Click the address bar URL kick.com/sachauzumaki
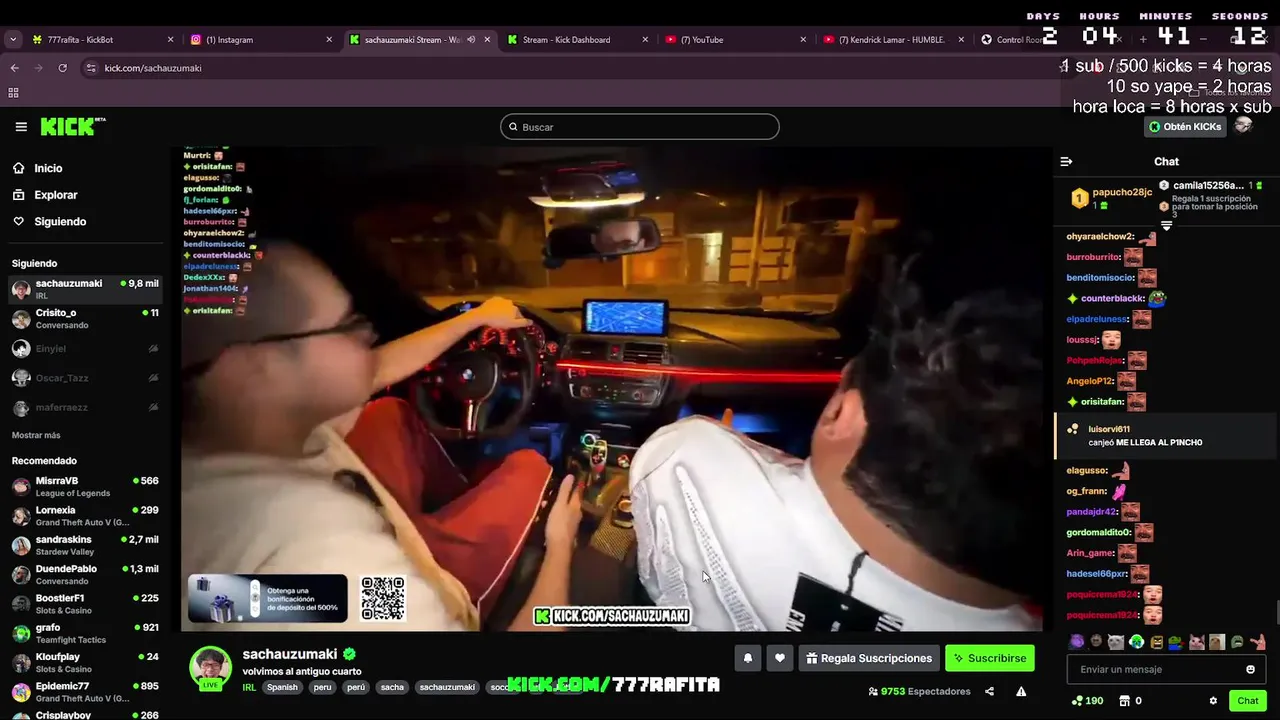The height and width of the screenshot is (720, 1280). click(153, 68)
